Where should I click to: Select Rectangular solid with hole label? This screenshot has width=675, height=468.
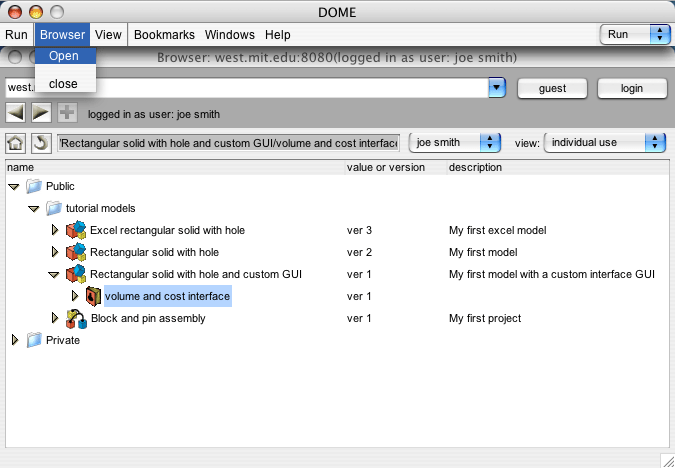tap(154, 252)
